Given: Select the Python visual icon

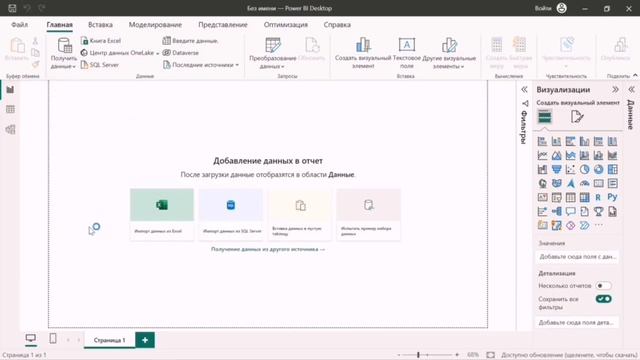Looking at the screenshot, I should (613, 198).
